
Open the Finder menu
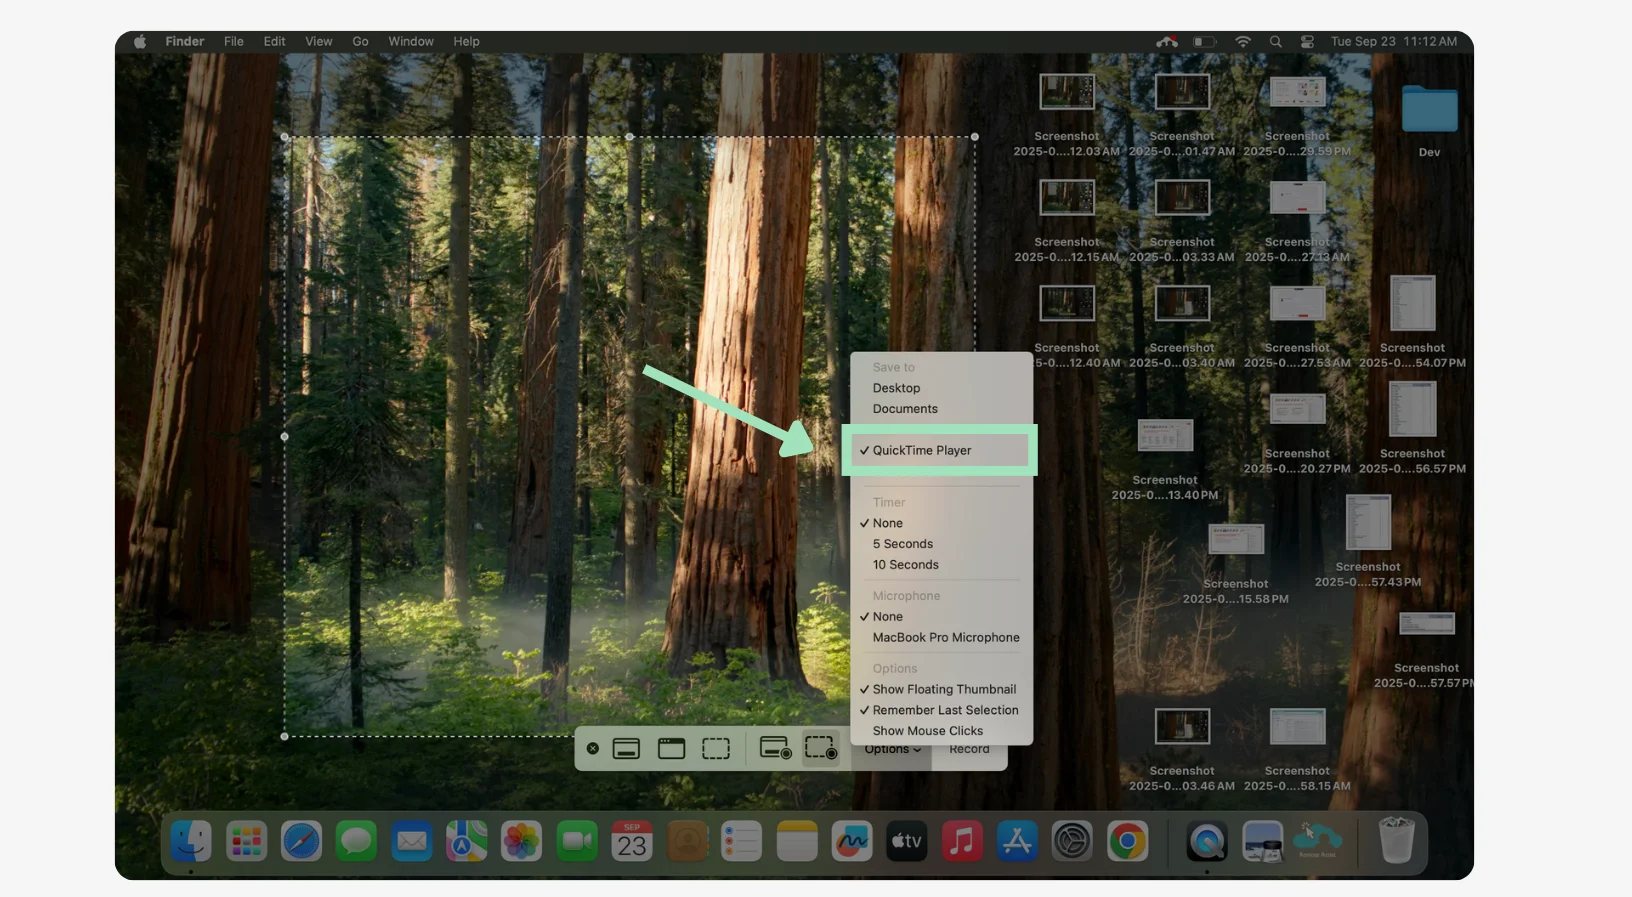point(185,42)
